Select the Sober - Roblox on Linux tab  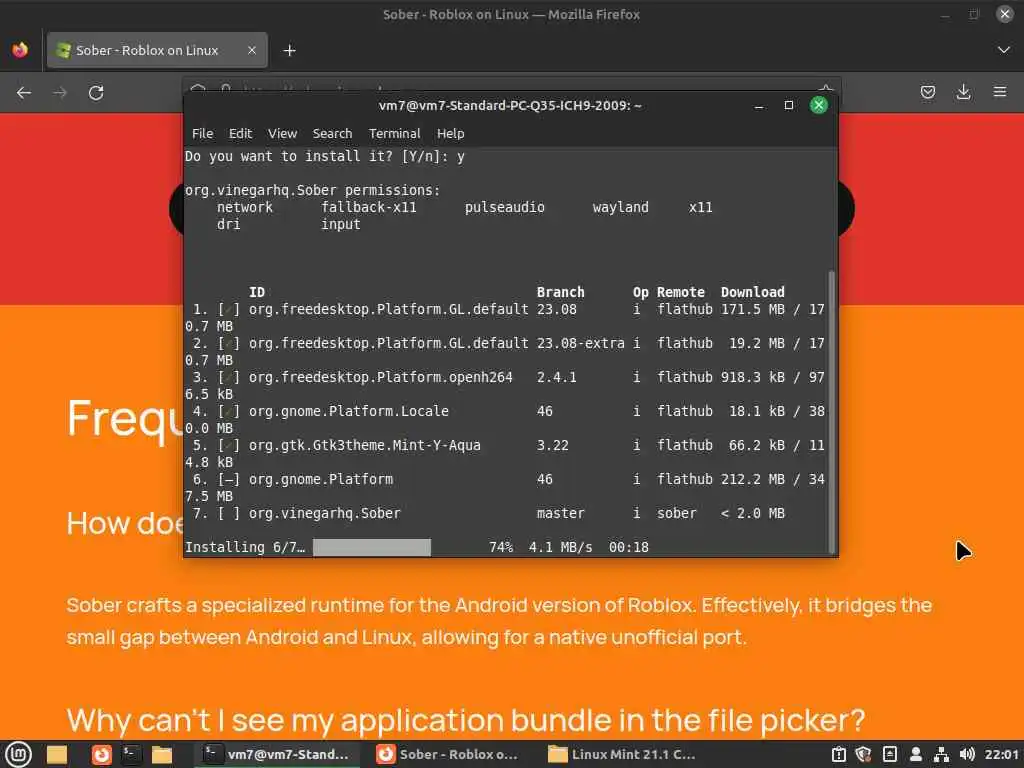157,50
